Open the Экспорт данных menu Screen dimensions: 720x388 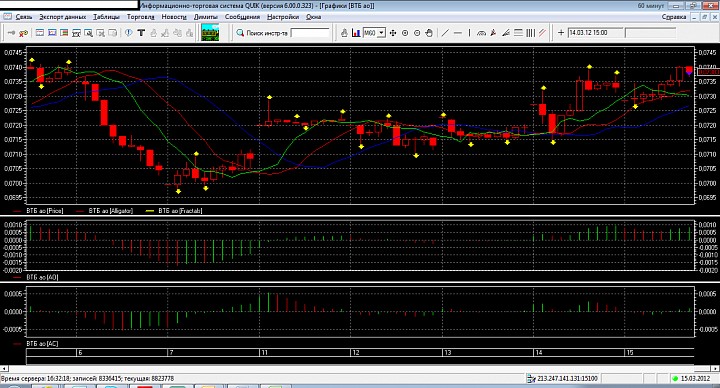[62, 17]
